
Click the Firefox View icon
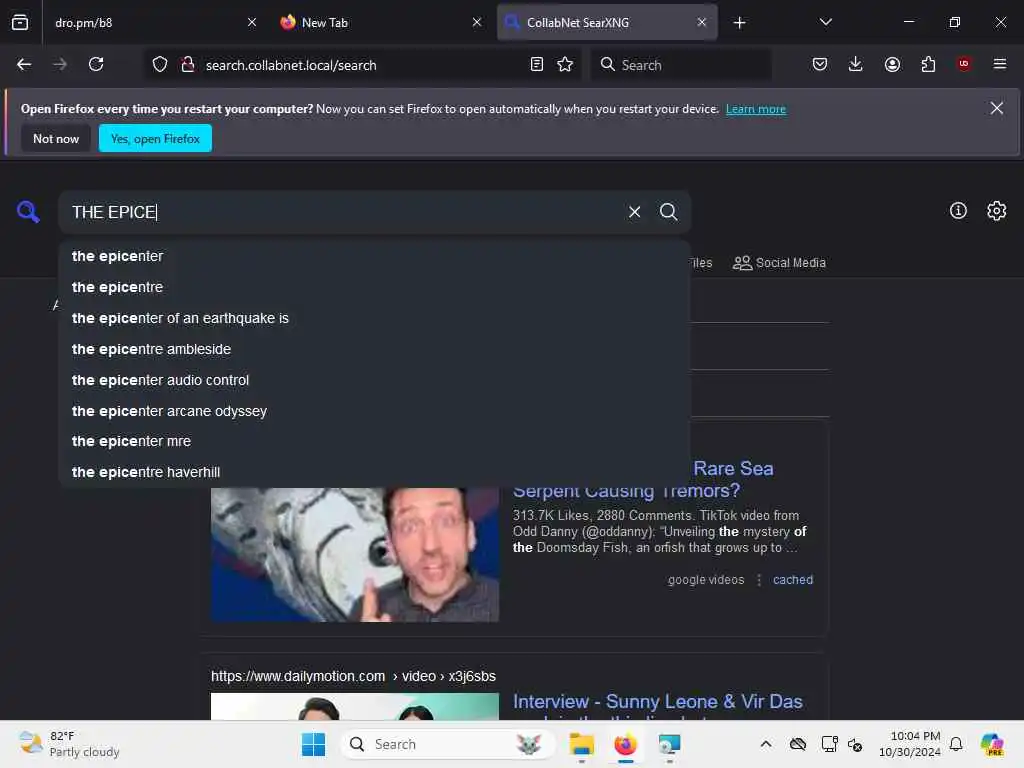pos(20,23)
